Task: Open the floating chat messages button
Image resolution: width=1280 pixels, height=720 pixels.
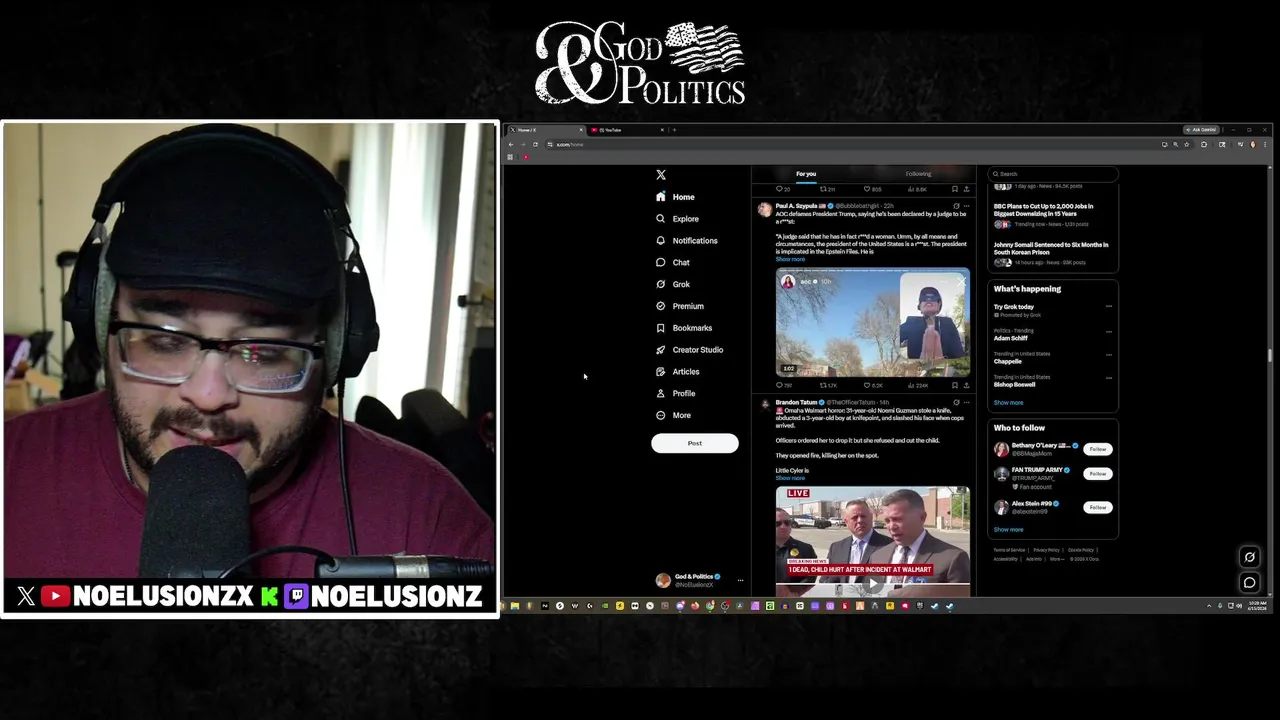Action: pyautogui.click(x=1249, y=582)
